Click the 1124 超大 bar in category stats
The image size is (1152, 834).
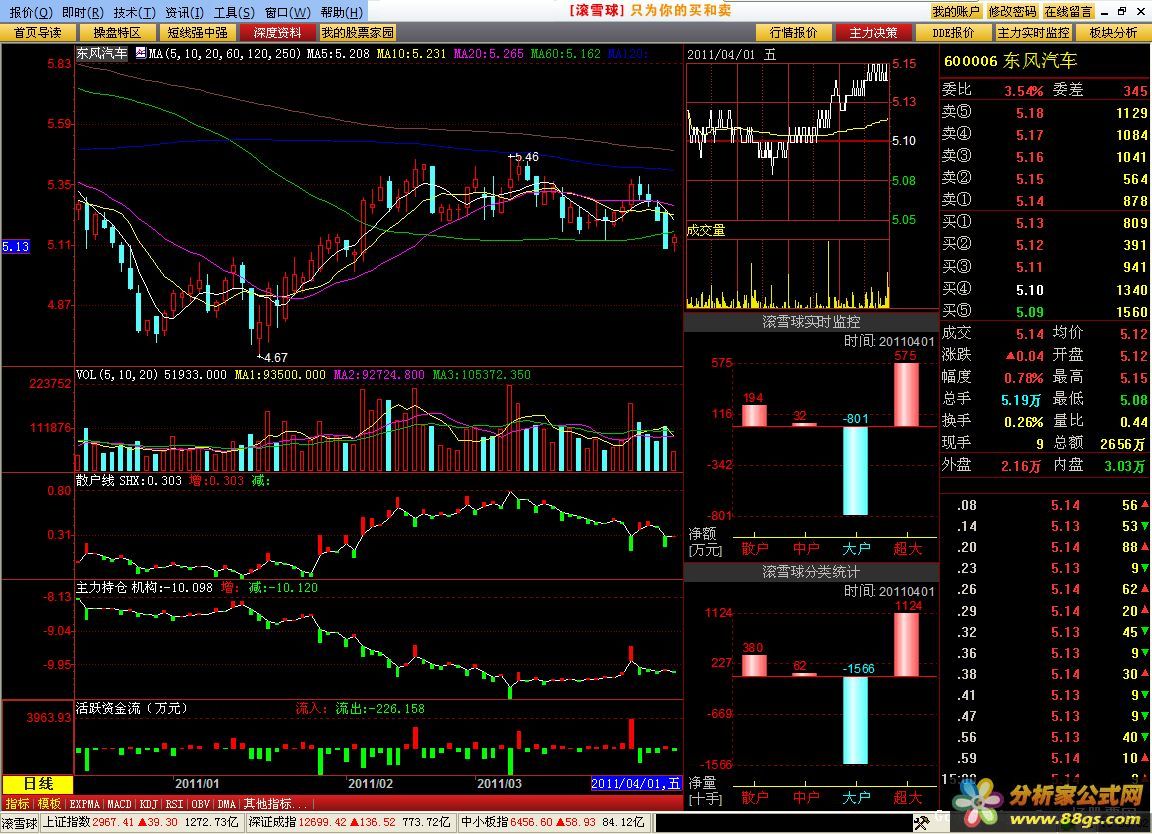click(x=907, y=644)
